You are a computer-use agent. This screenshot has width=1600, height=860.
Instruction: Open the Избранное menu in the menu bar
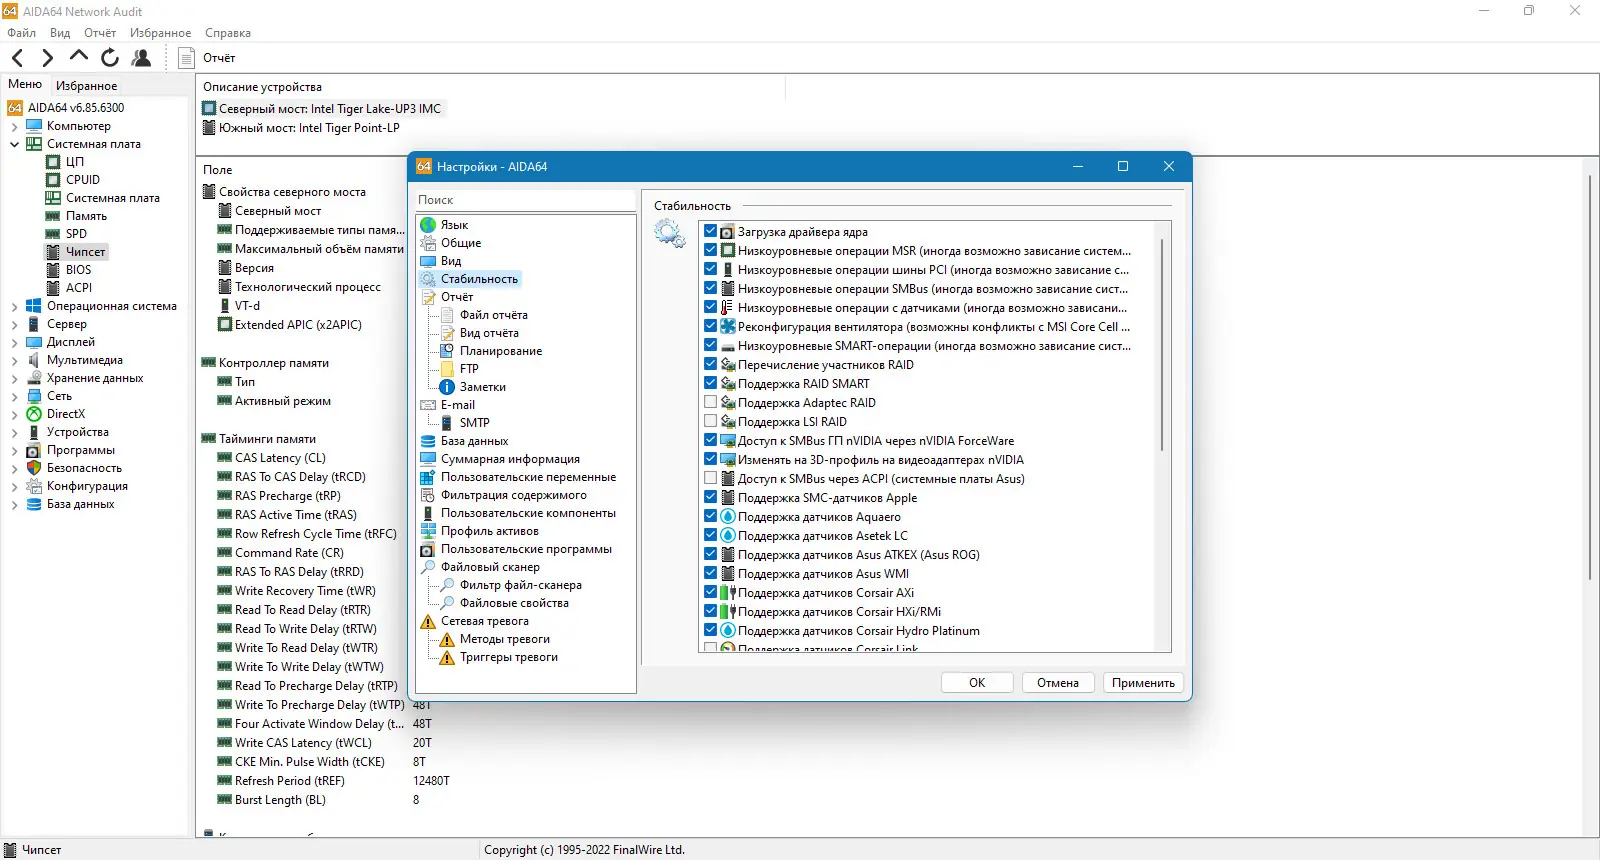pyautogui.click(x=160, y=33)
